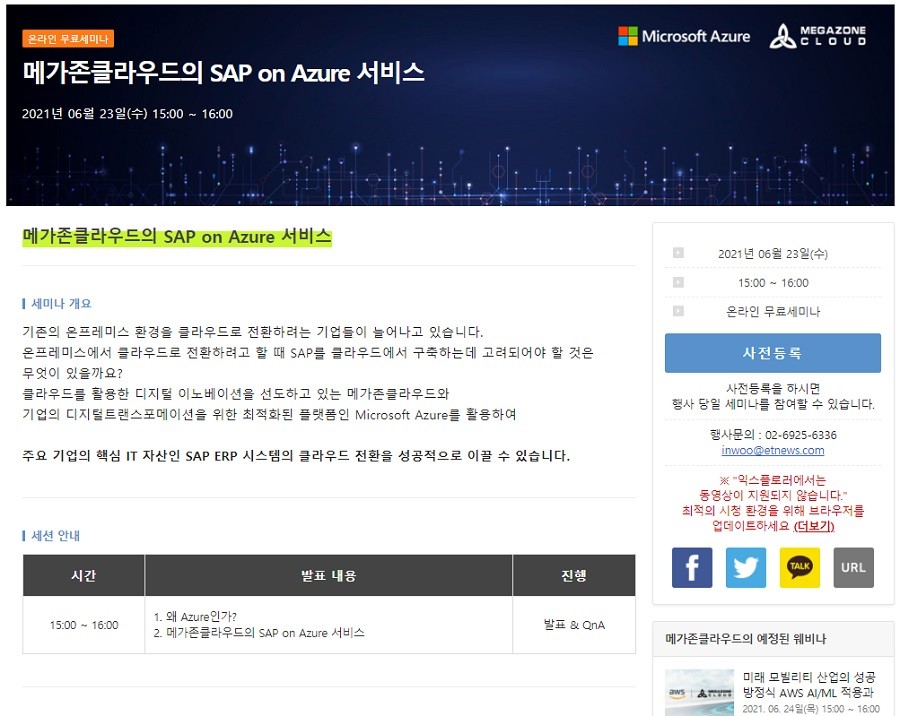Click session item 2. 메가존클라우드의 SAP on Azure 서비스
The height and width of the screenshot is (716, 900).
pyautogui.click(x=259, y=633)
